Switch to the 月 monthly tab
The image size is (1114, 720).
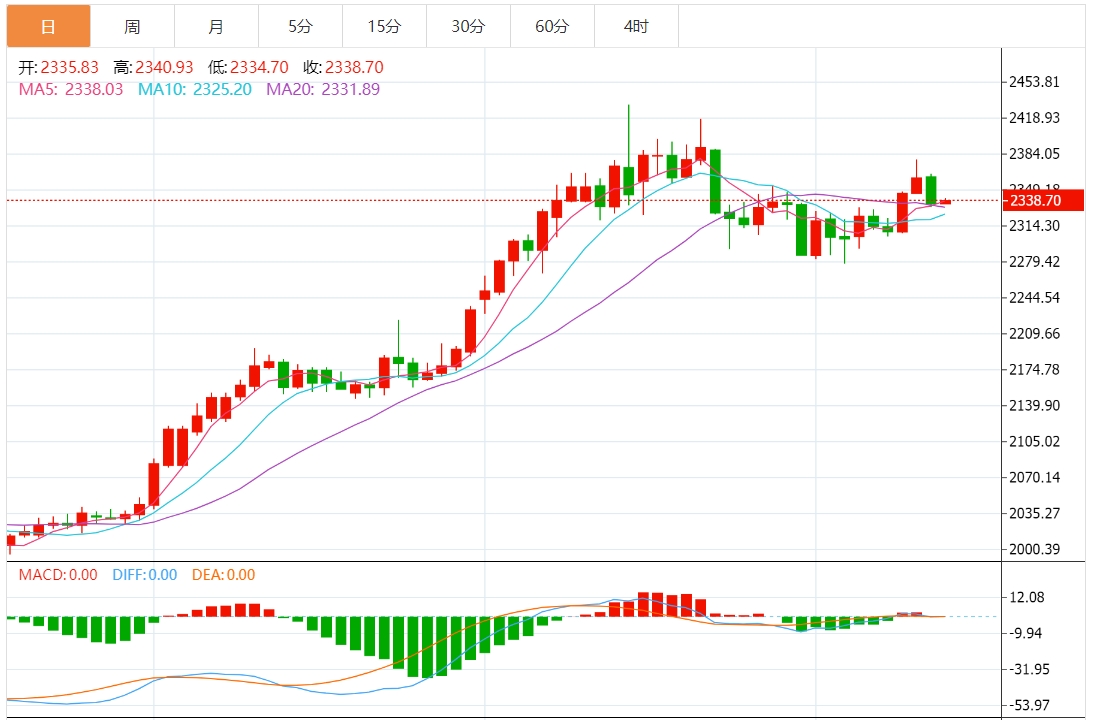(216, 26)
